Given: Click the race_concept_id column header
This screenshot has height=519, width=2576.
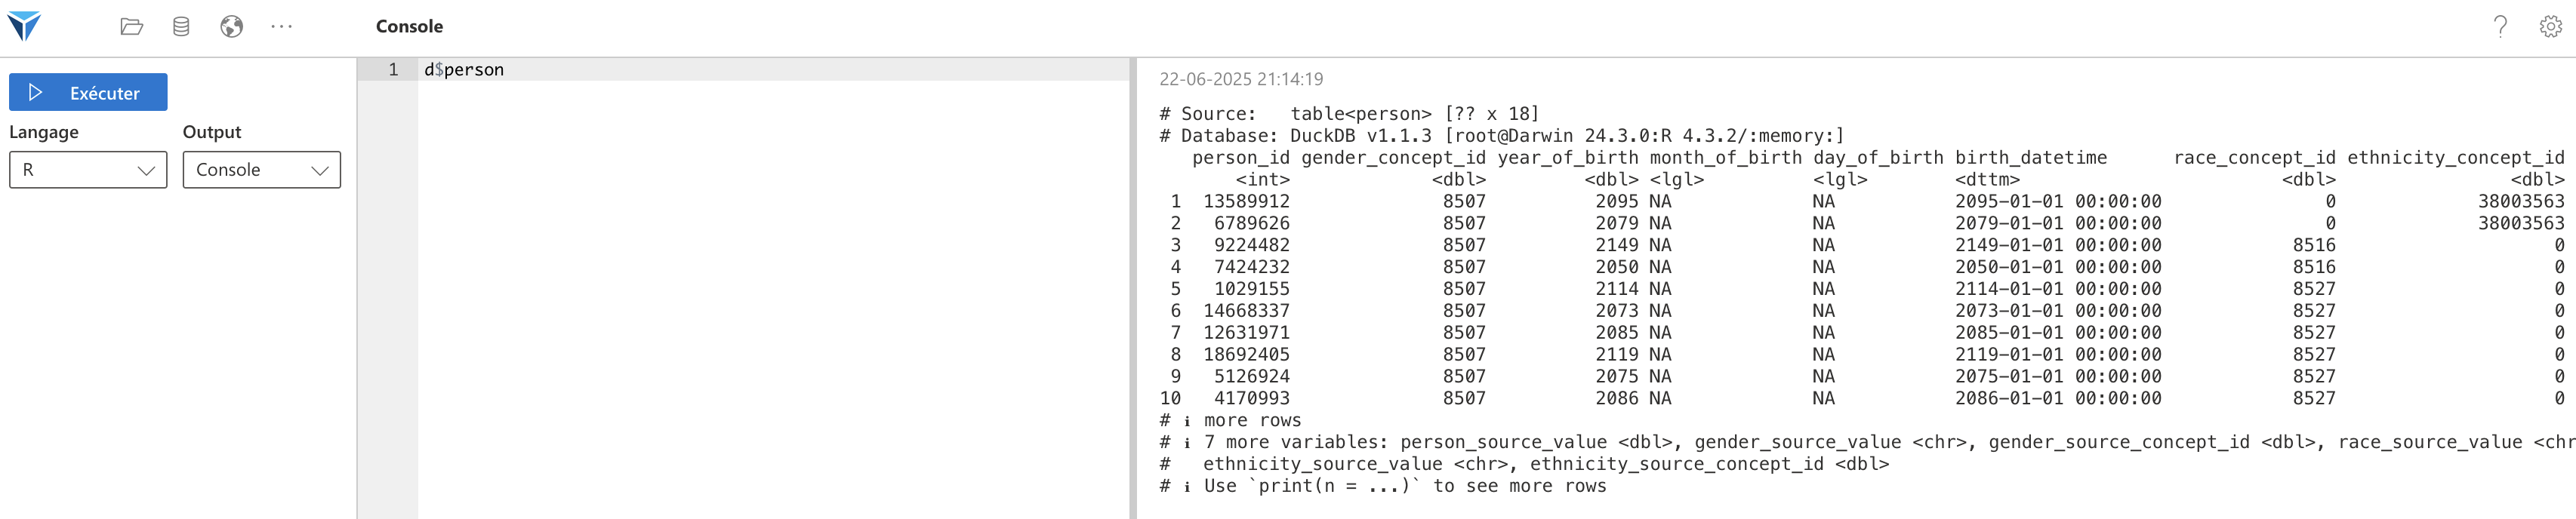Looking at the screenshot, I should (2255, 158).
